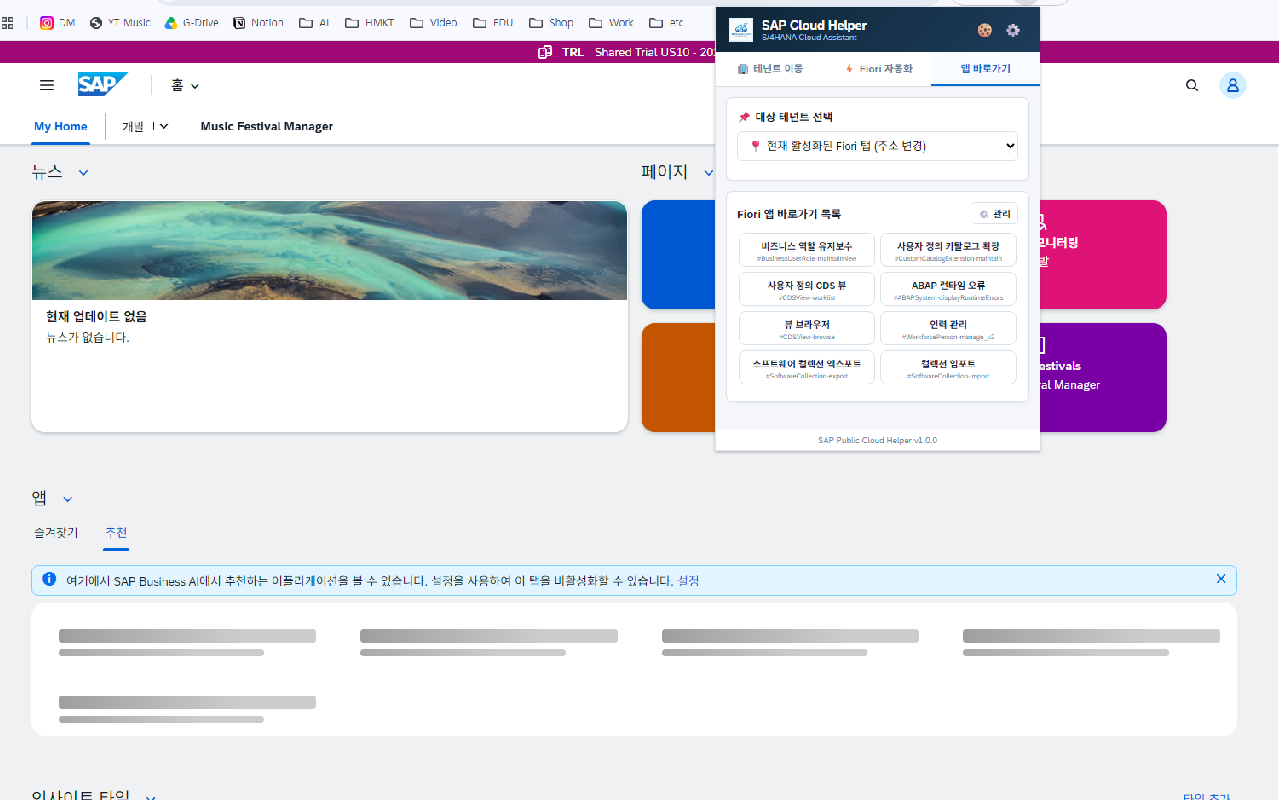Open the pink page tile

point(1103,254)
